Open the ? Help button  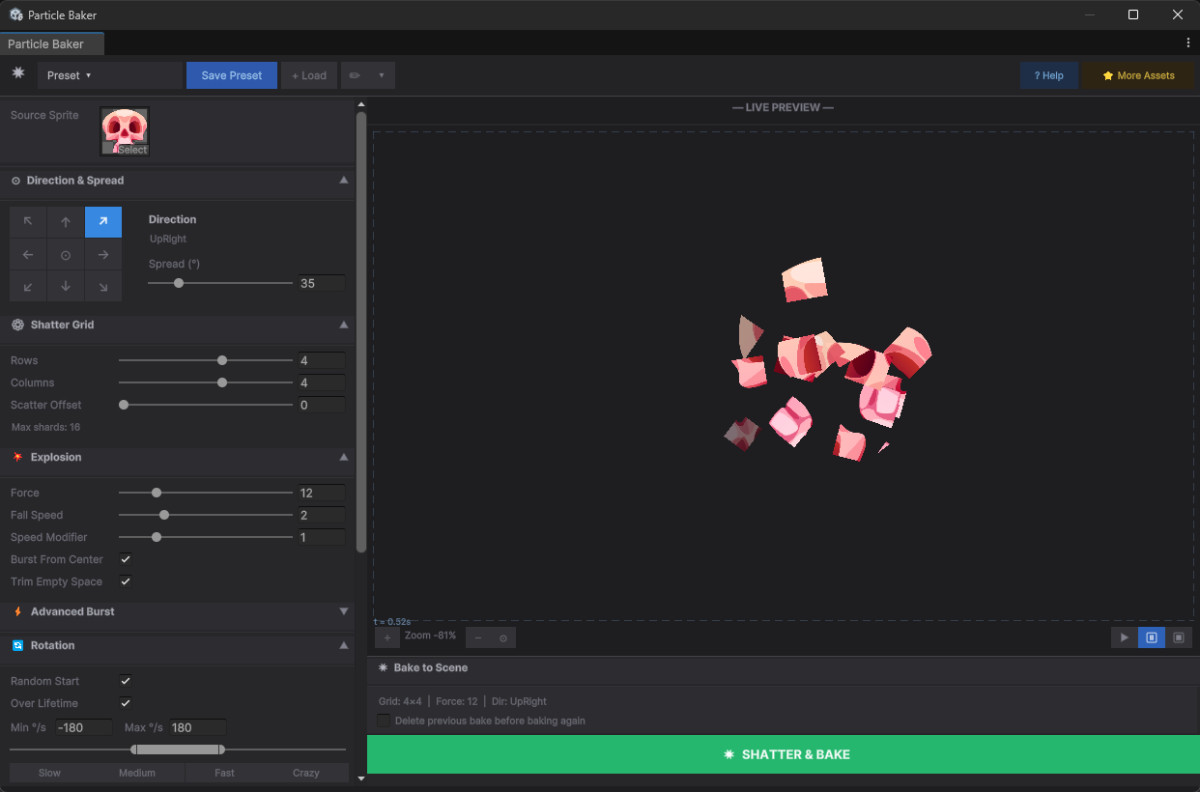coord(1049,75)
